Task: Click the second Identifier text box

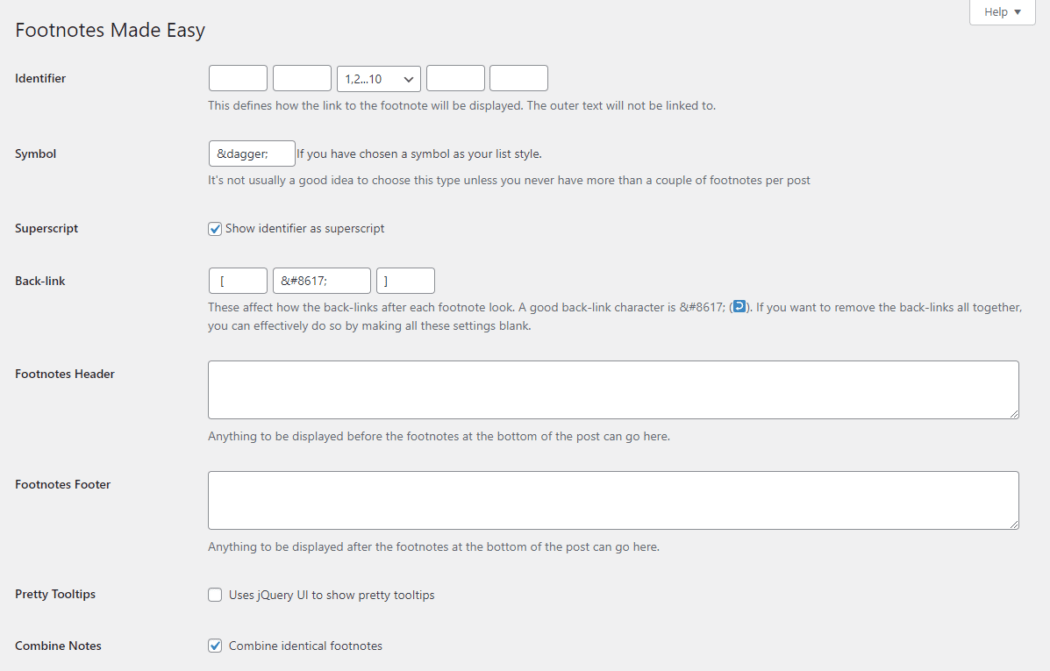Action: click(x=302, y=77)
